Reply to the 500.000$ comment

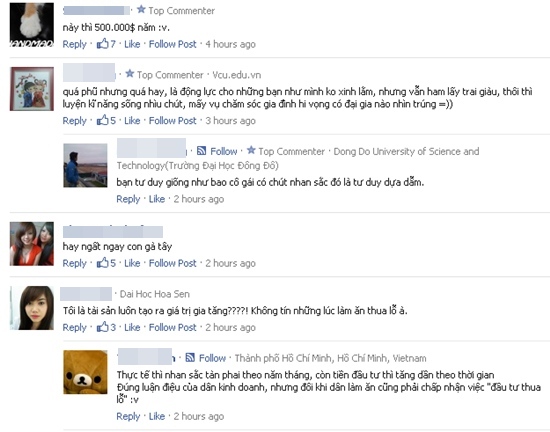74,44
